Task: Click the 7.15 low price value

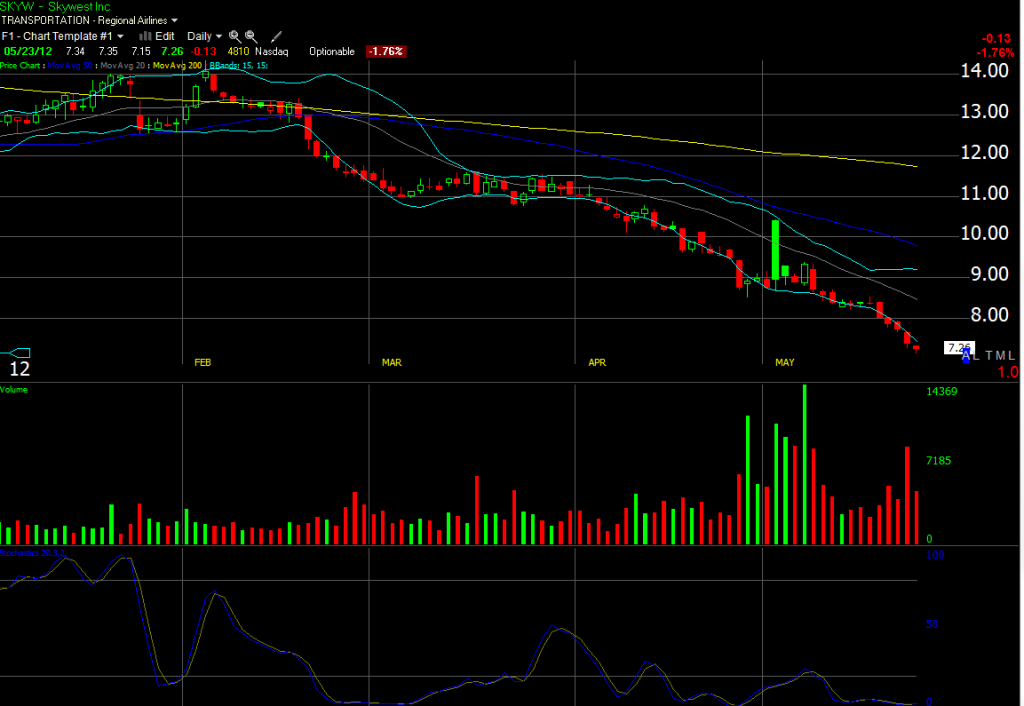Action: click(x=140, y=52)
